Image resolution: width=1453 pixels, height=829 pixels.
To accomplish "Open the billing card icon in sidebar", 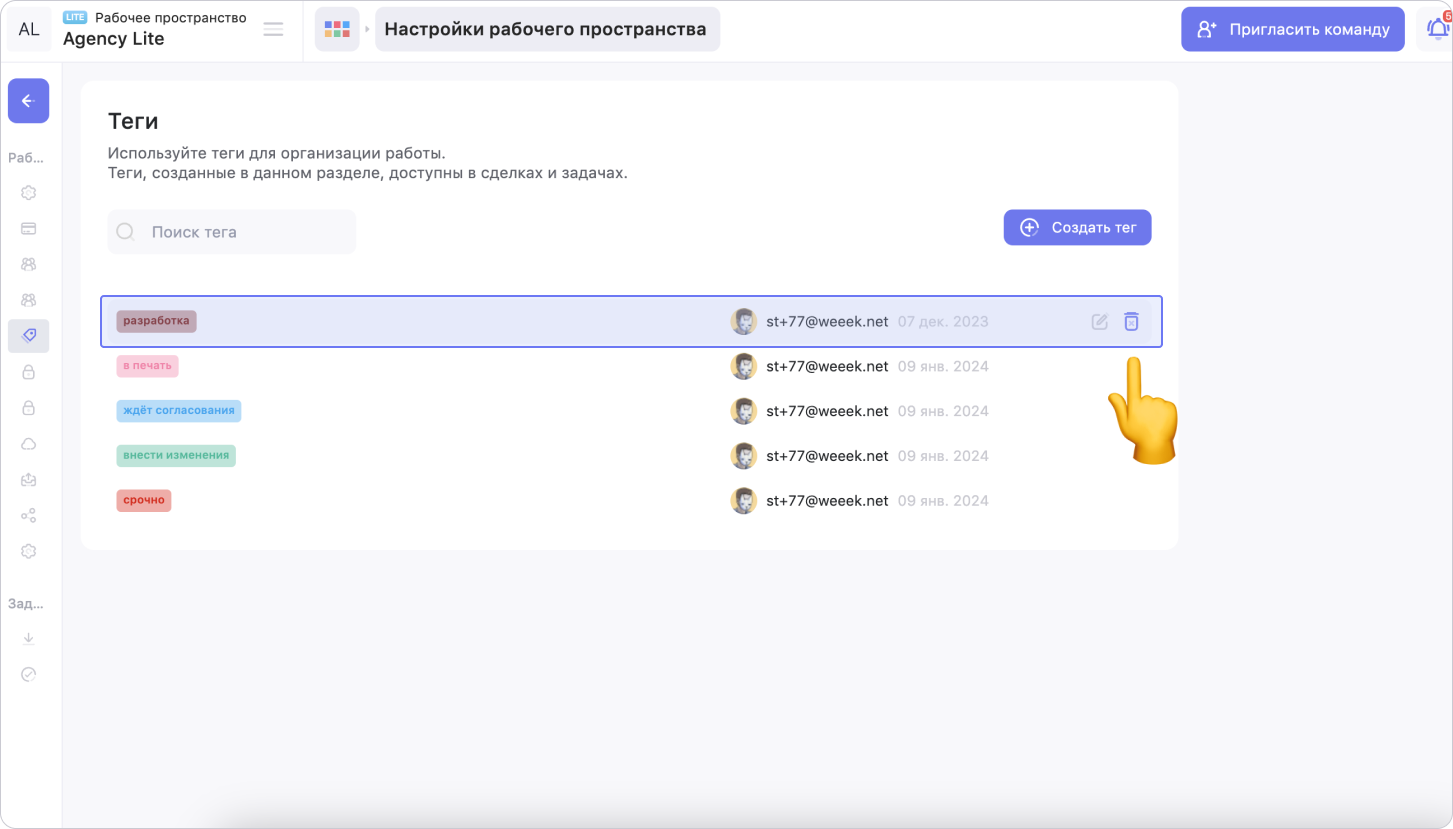I will (x=28, y=228).
